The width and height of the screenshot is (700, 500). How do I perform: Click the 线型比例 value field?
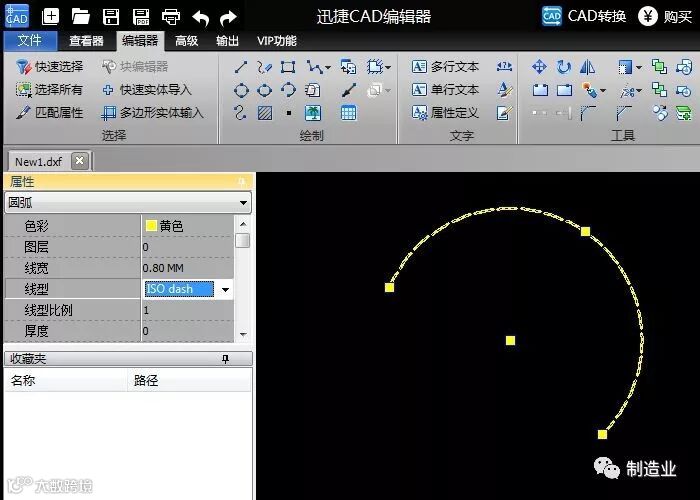188,310
